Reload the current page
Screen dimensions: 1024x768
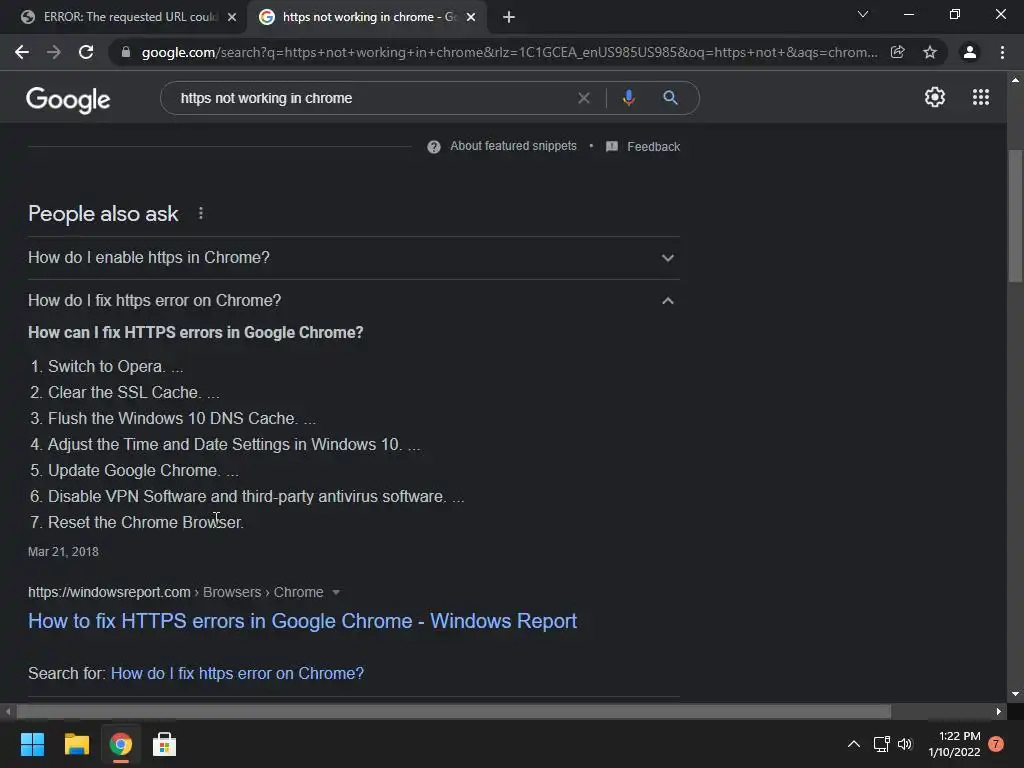86,52
